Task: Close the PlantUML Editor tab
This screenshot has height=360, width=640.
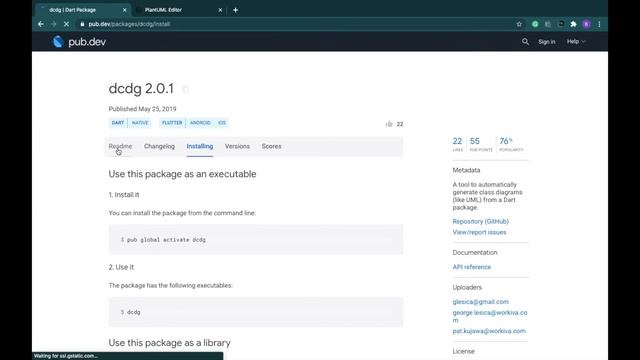Action: coord(220,10)
